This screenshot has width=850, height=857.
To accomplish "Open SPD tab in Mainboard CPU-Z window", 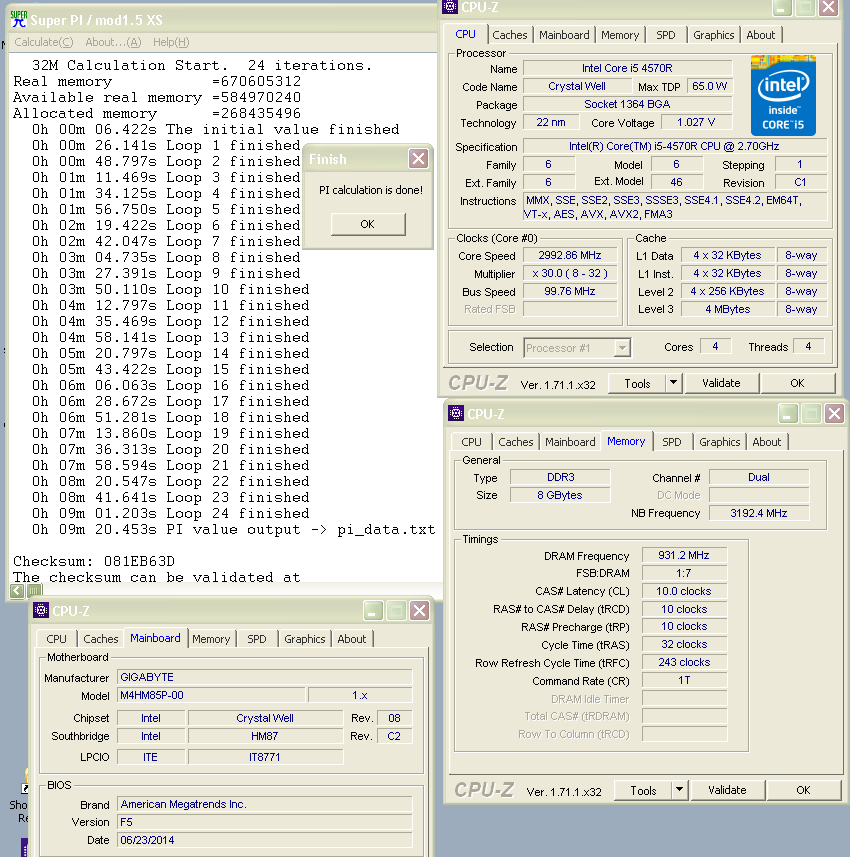I will tap(256, 639).
